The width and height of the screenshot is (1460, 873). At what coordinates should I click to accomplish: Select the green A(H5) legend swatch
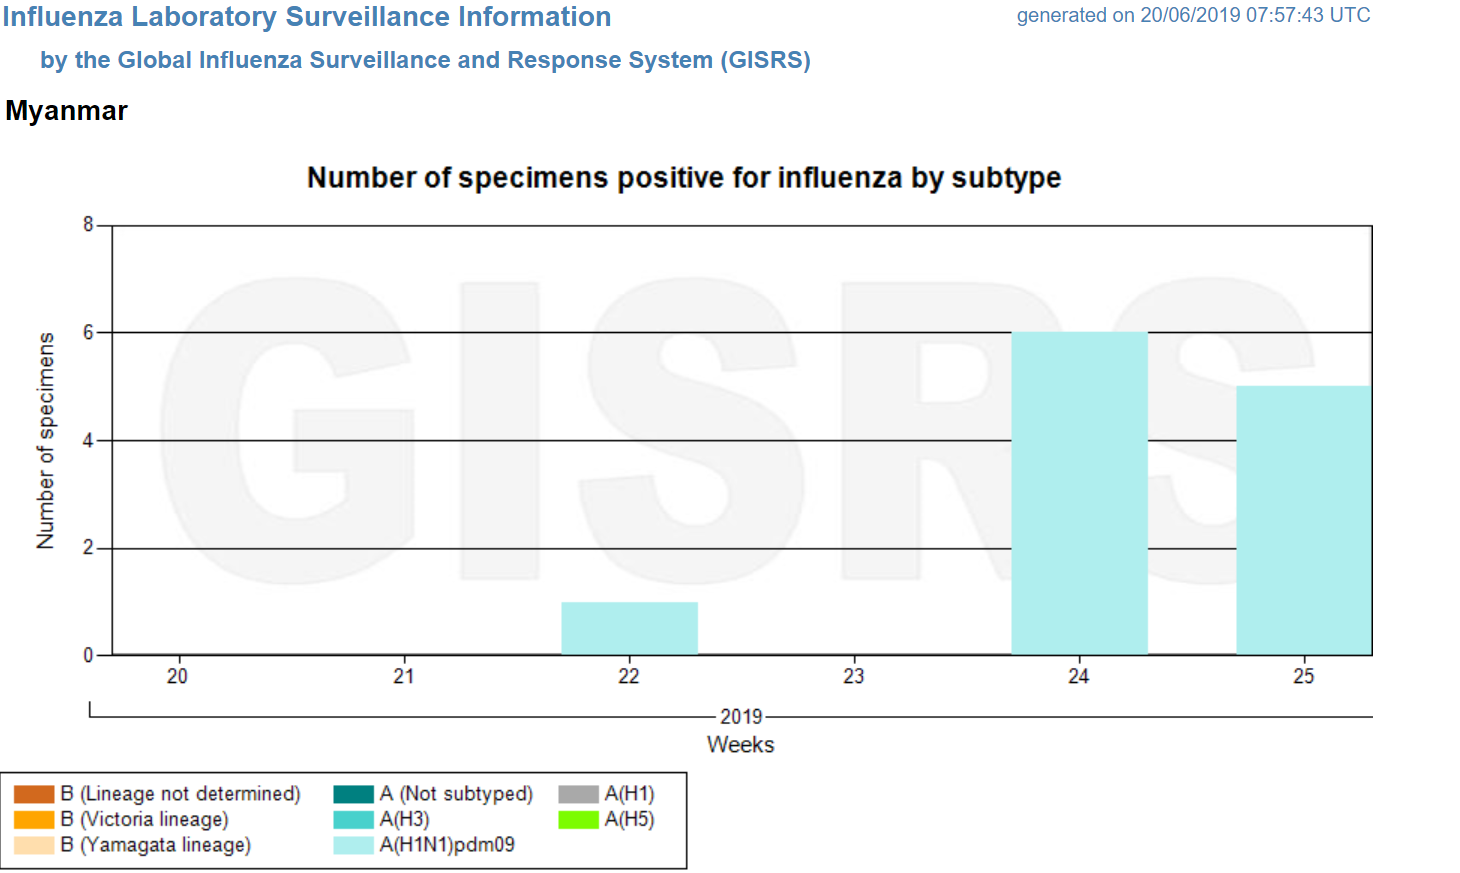point(578,820)
